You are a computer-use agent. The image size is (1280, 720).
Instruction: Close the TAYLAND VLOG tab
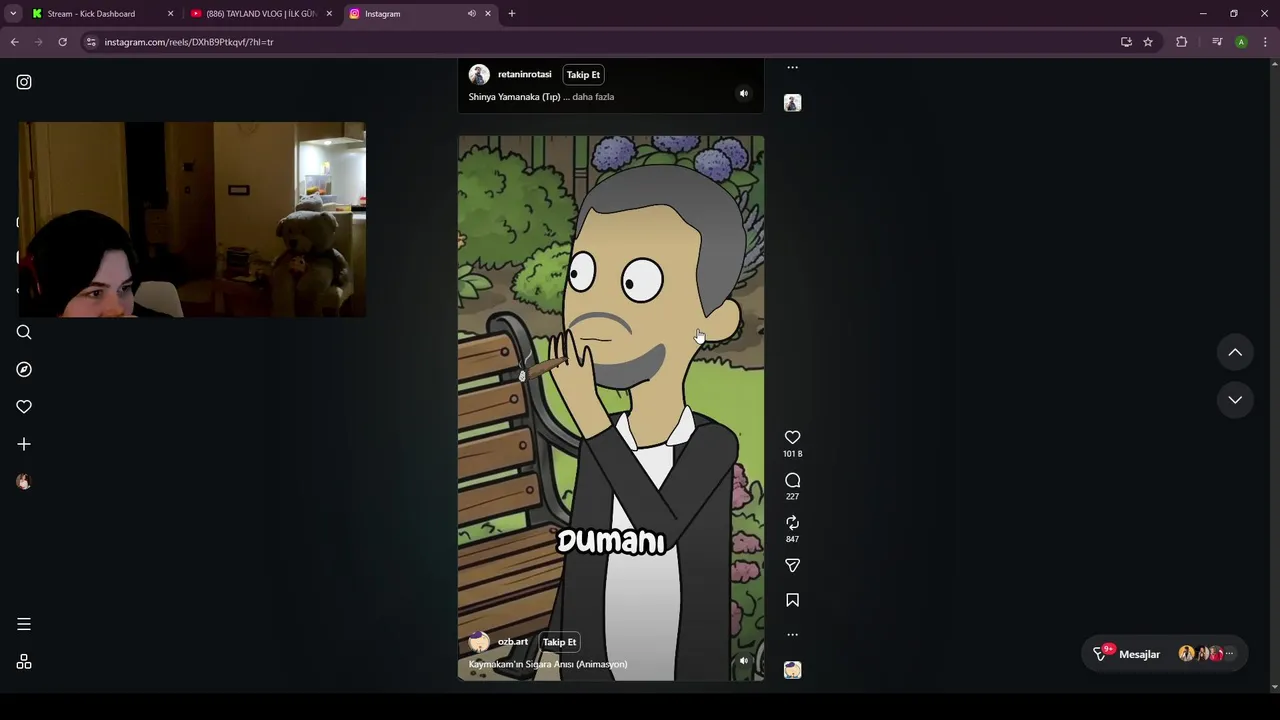[x=329, y=14]
